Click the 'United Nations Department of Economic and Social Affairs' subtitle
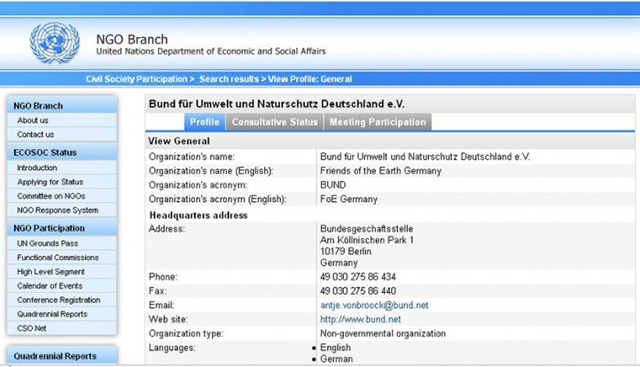Screen dimensions: 640x367 211,51
